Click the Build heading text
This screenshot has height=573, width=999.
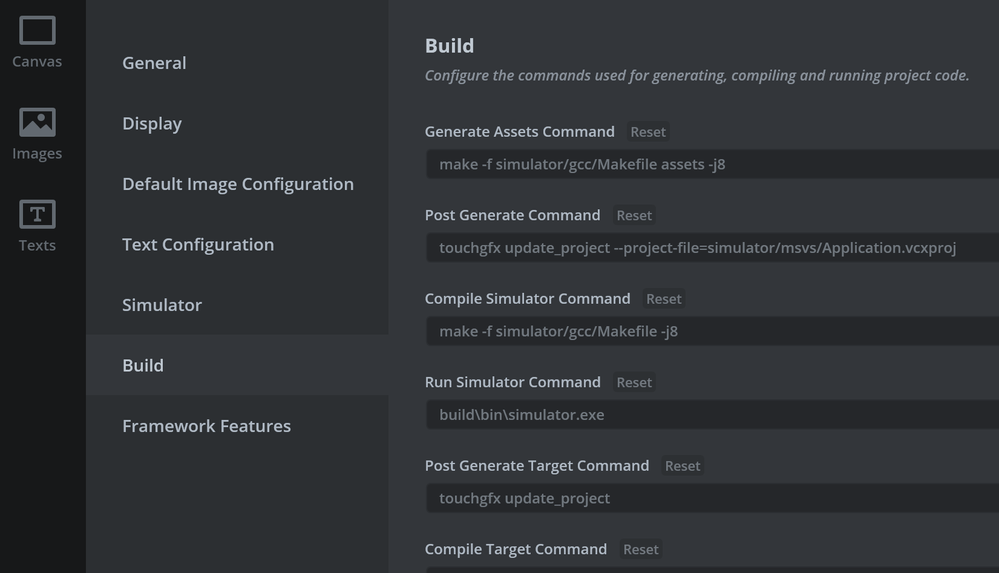449,46
